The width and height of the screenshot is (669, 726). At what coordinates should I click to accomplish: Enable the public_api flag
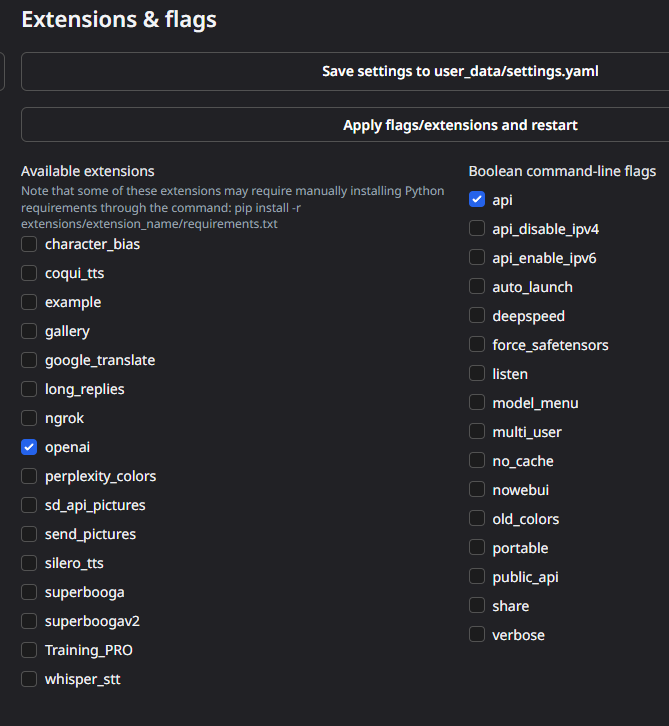click(477, 577)
